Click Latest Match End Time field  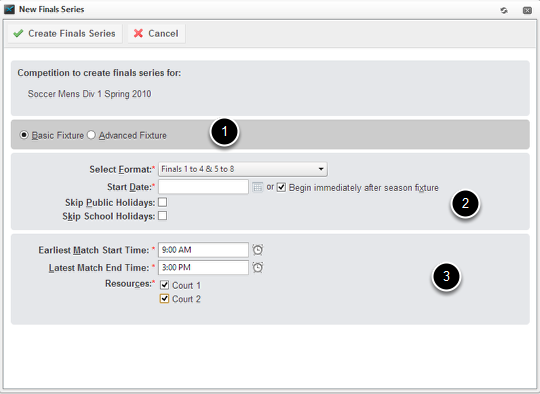(x=203, y=267)
